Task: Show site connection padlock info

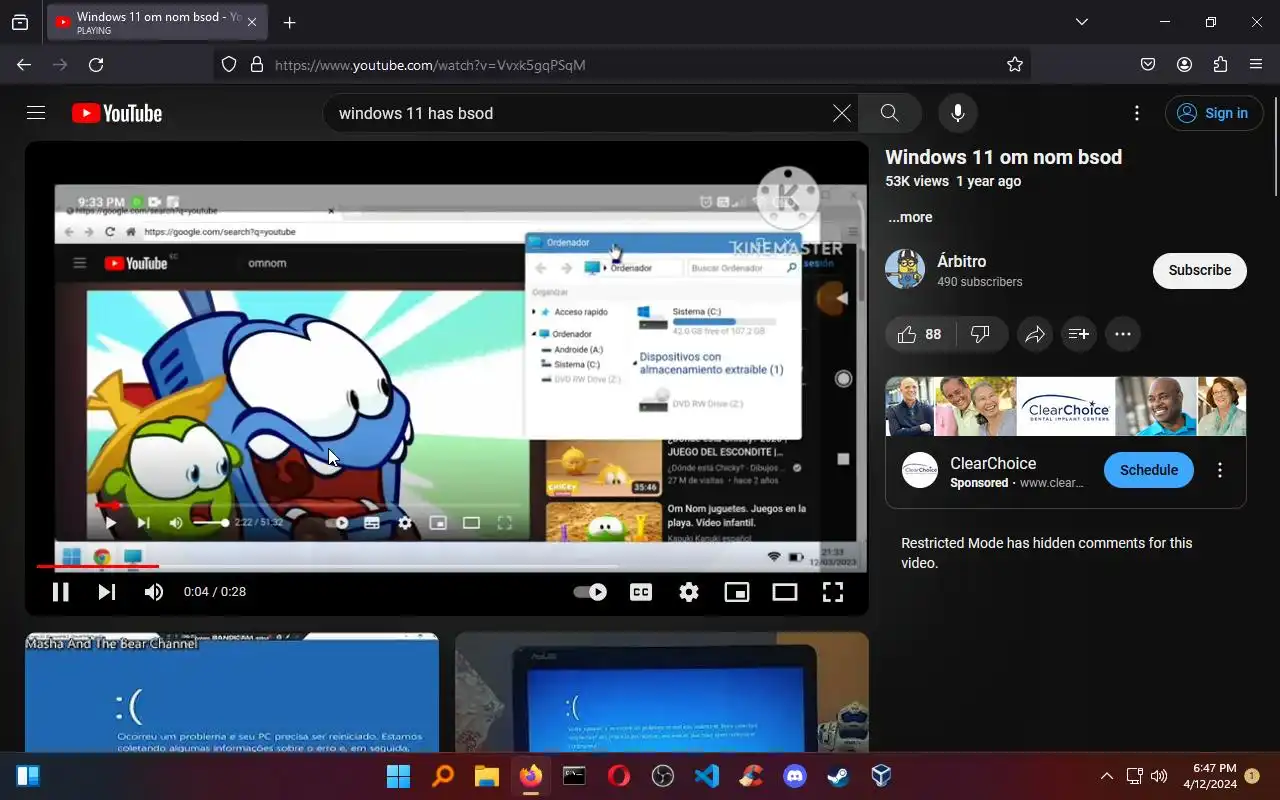Action: tap(256, 65)
